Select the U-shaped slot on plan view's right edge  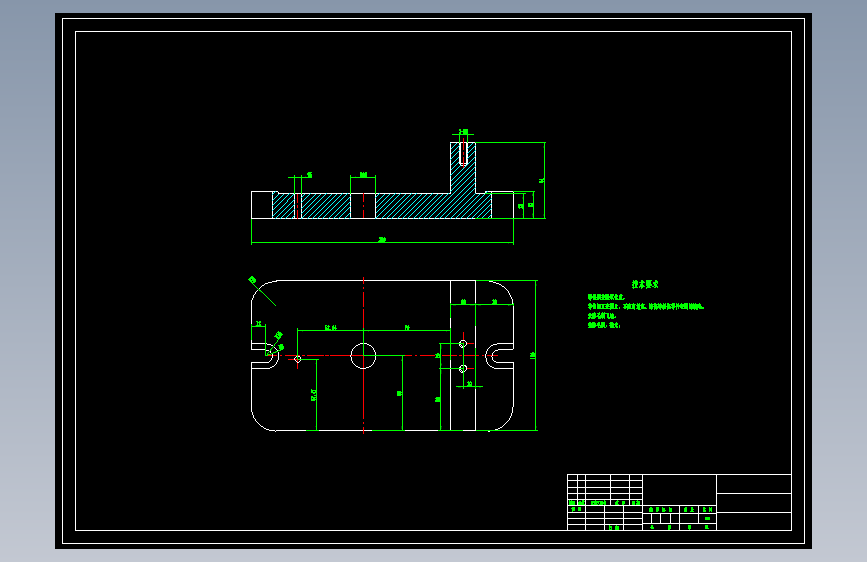pyautogui.click(x=499, y=356)
